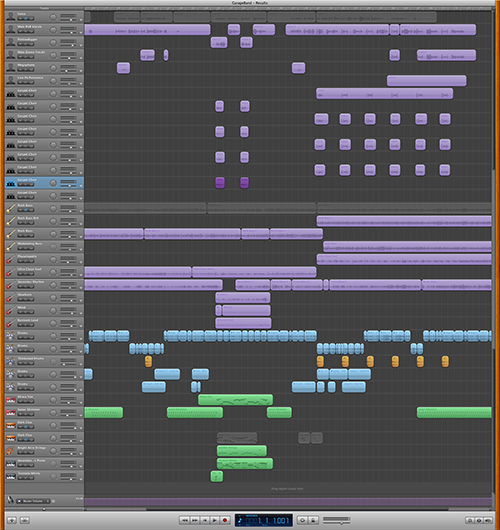
Task: Select the Guitar Shimmer synth icon
Action: click(11, 413)
